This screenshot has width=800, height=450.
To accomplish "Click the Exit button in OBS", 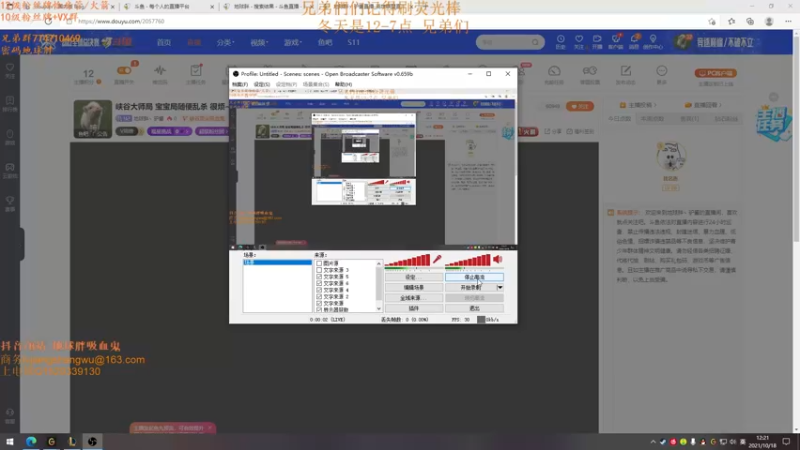I will point(474,308).
